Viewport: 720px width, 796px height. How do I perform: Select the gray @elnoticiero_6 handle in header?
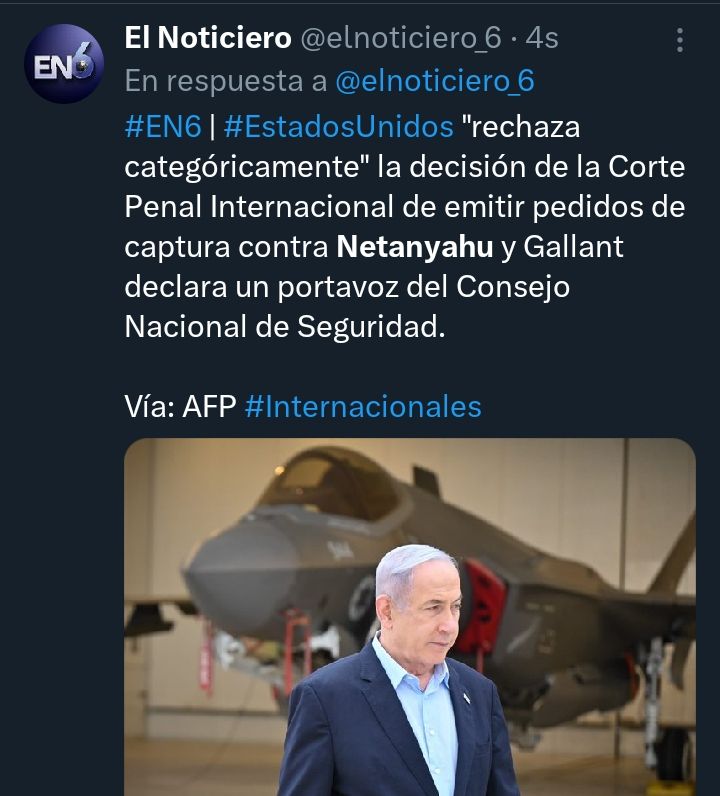pos(401,39)
